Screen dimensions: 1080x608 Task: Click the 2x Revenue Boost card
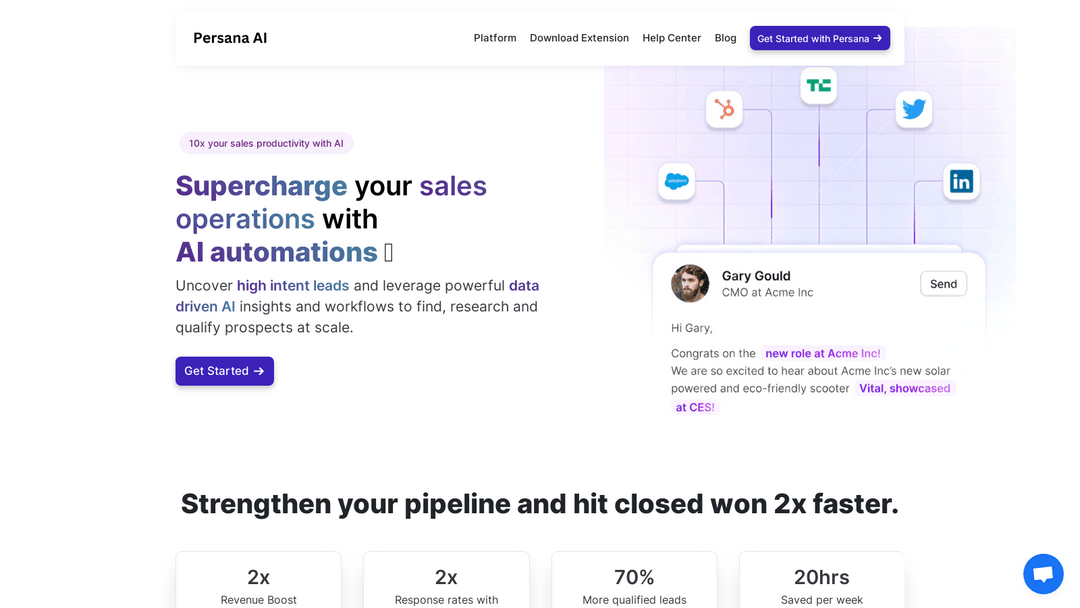pos(258,584)
